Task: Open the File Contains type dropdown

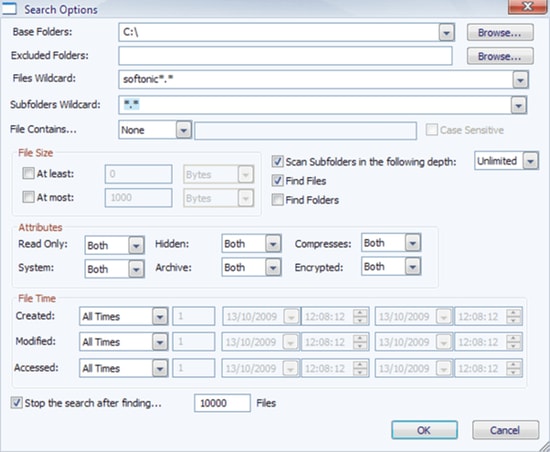Action: pyautogui.click(x=183, y=130)
